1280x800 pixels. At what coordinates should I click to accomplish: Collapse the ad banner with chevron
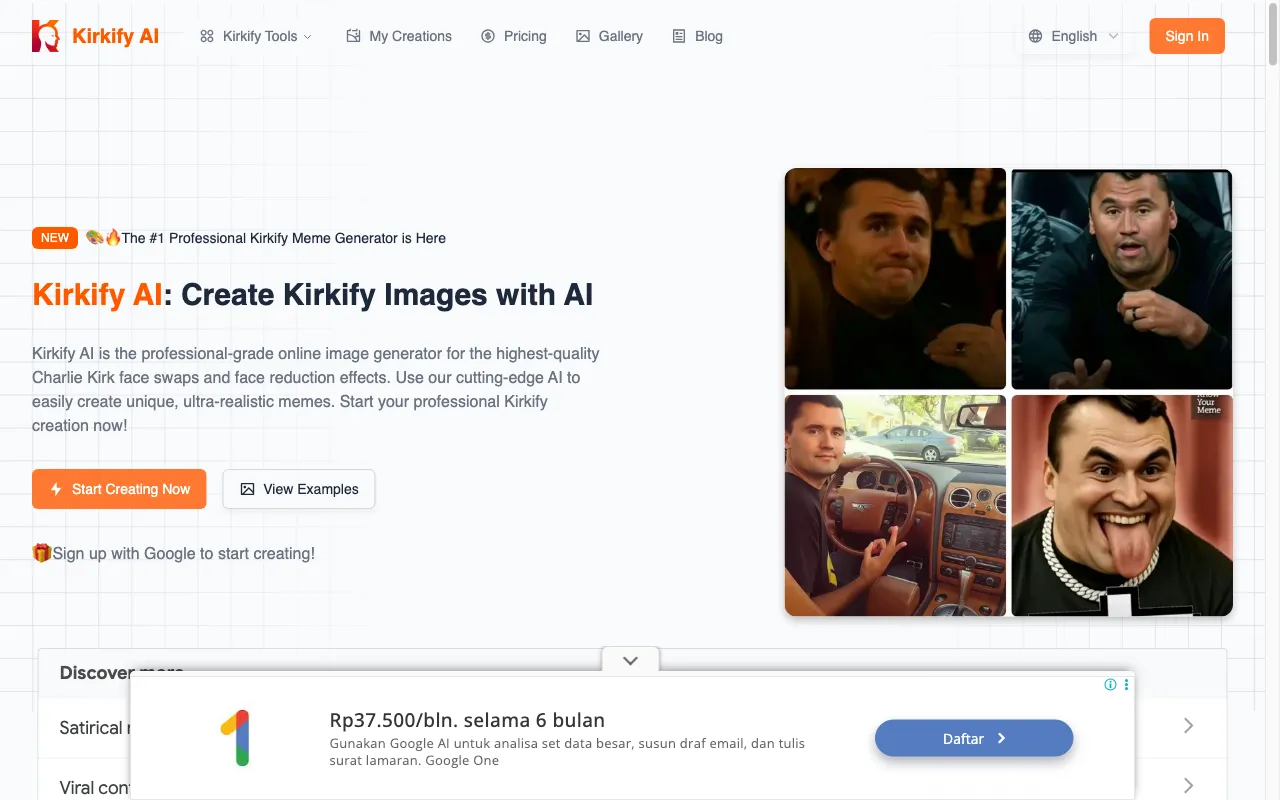630,660
